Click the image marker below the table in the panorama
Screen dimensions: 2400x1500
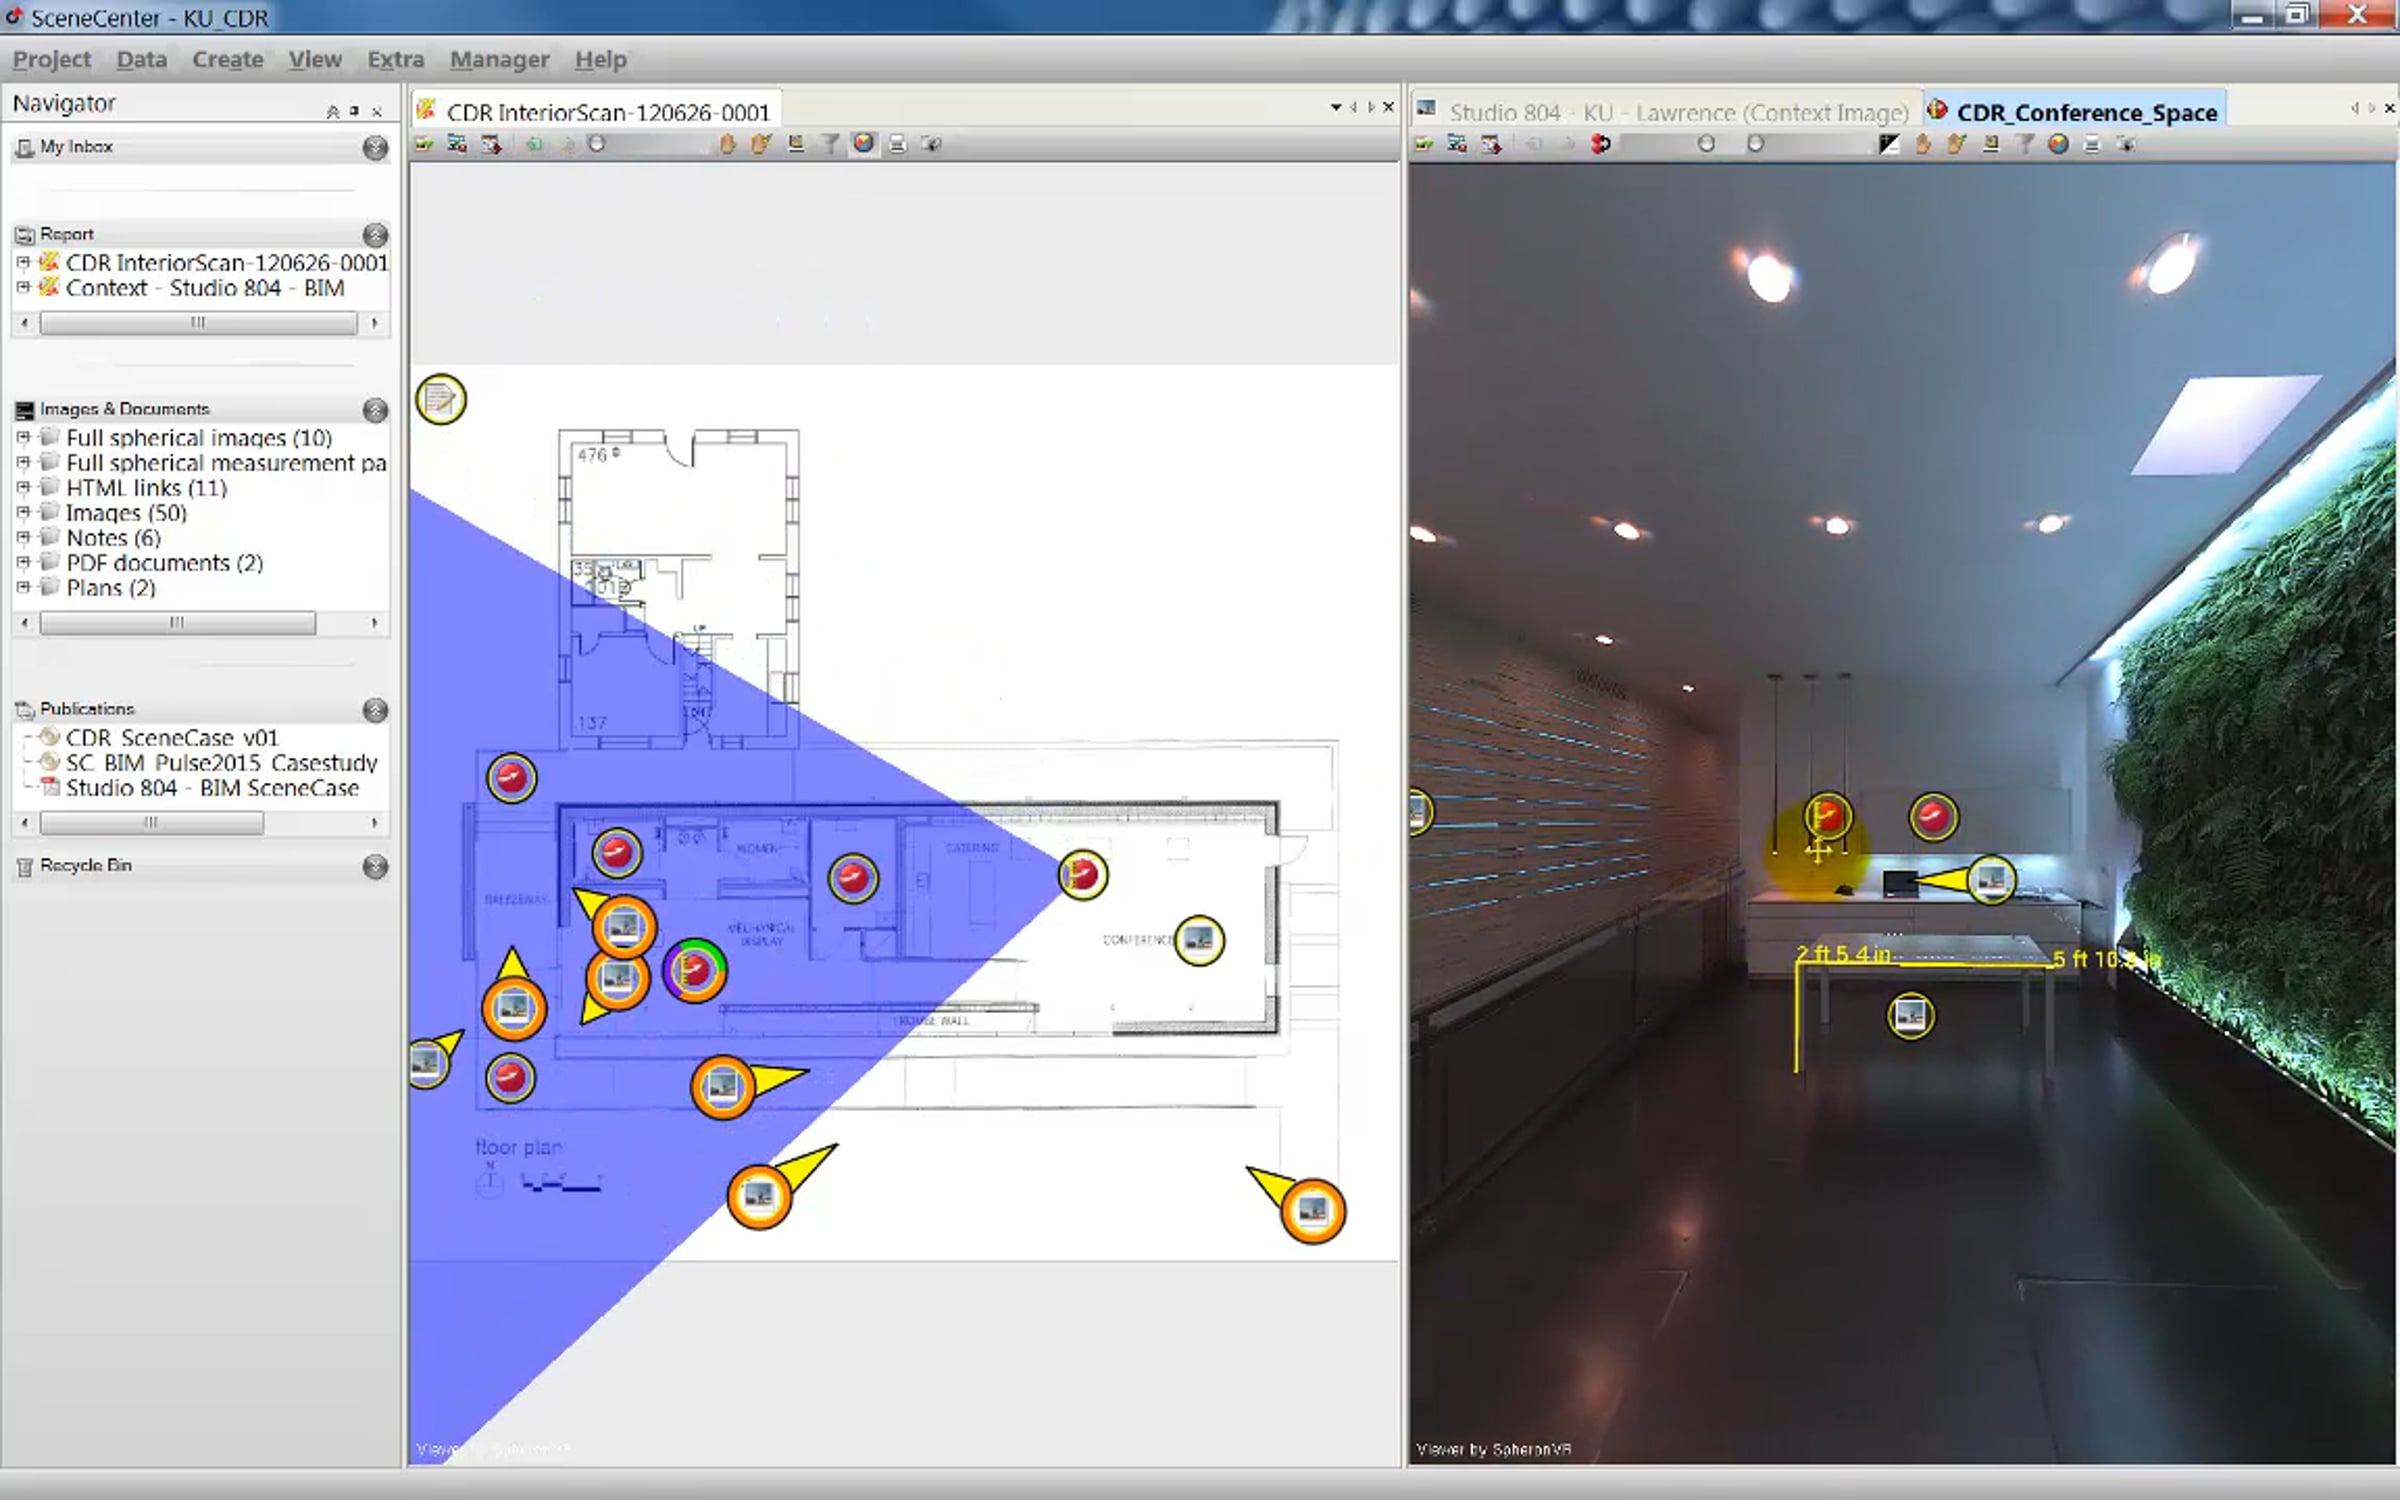(x=1910, y=1016)
